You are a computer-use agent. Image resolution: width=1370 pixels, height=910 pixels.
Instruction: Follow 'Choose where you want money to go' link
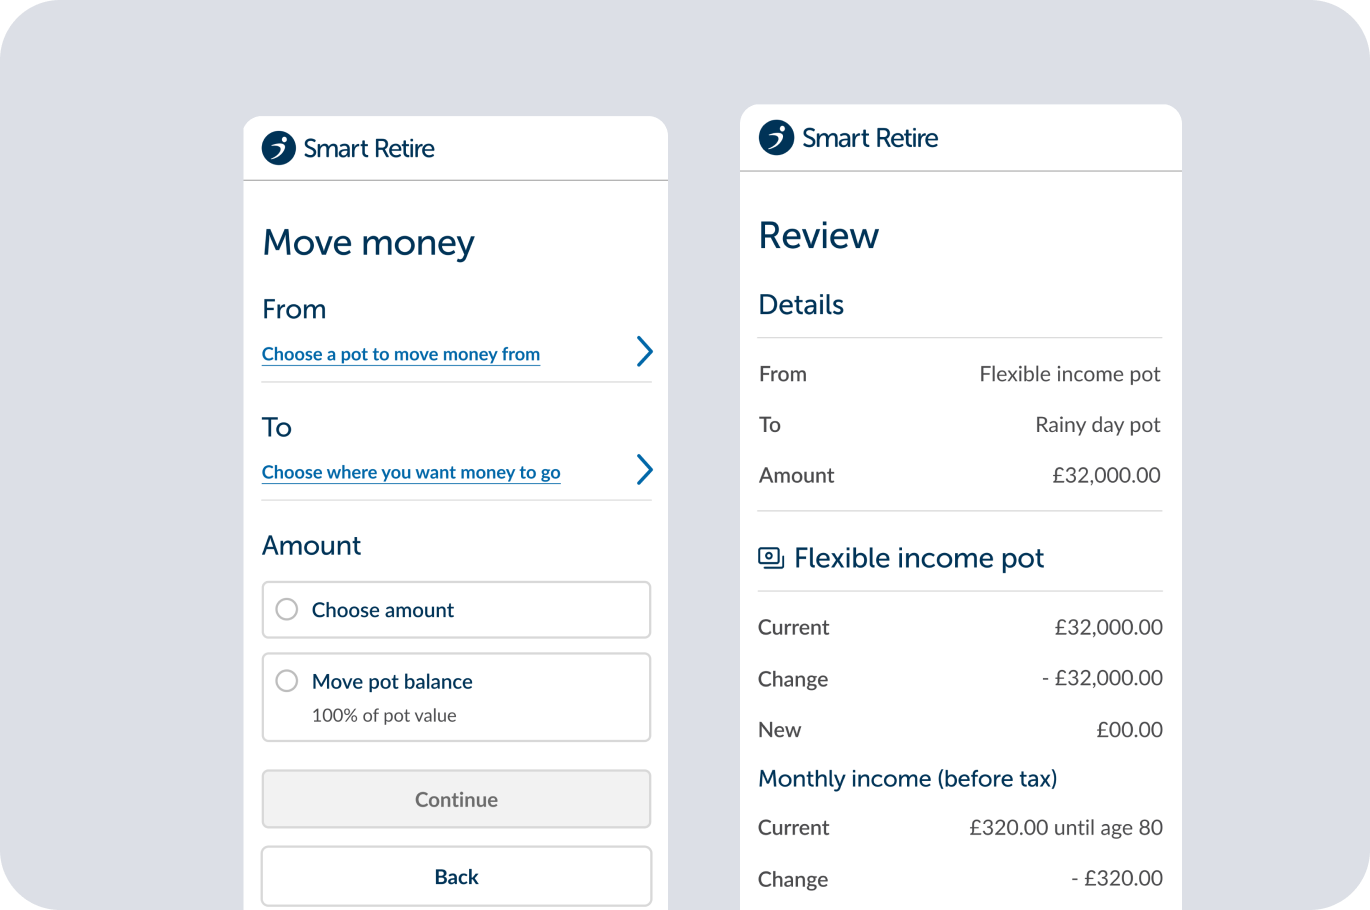pyautogui.click(x=410, y=472)
